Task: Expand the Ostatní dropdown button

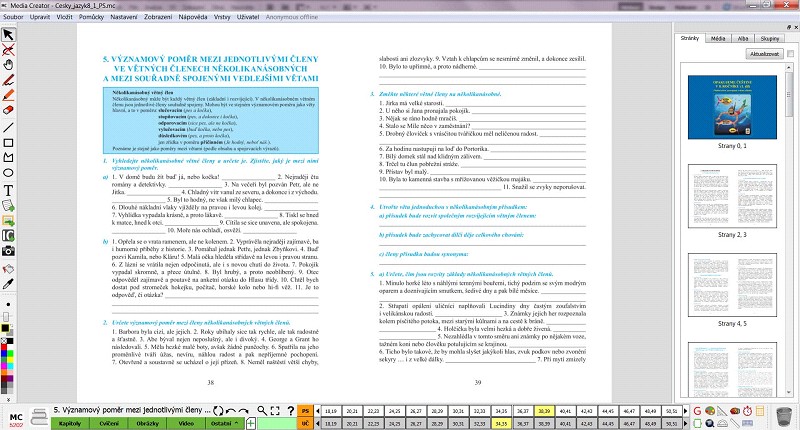Action: click(225, 423)
